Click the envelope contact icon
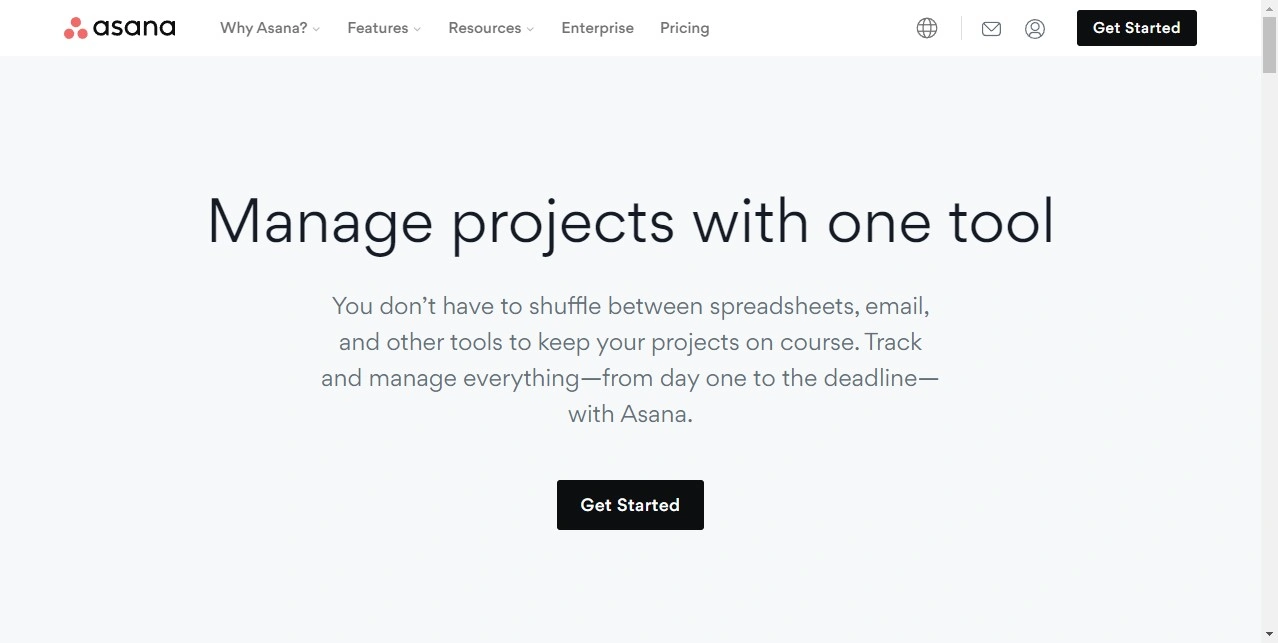Viewport: 1278px width, 643px height. pyautogui.click(x=991, y=29)
